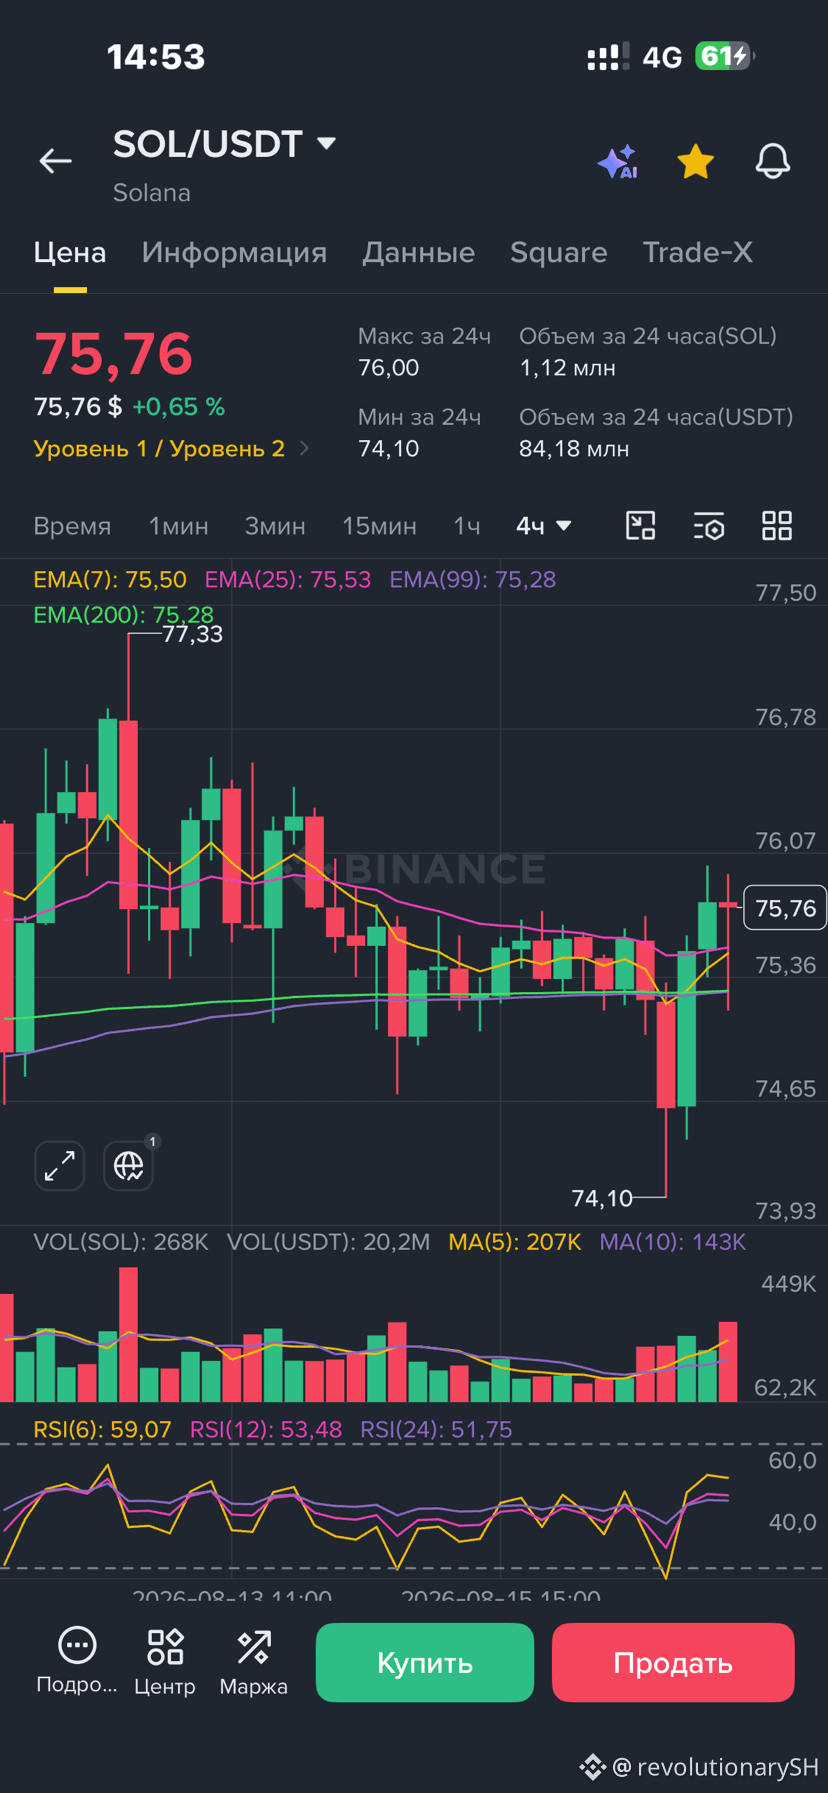Screen dimensions: 828x1793
Task: Tap the VOL(USDT): 20,2M label
Action: click(x=328, y=1242)
